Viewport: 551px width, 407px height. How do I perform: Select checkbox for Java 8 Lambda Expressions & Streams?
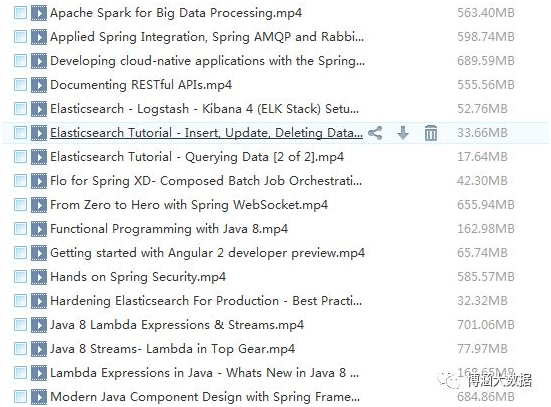(x=20, y=325)
